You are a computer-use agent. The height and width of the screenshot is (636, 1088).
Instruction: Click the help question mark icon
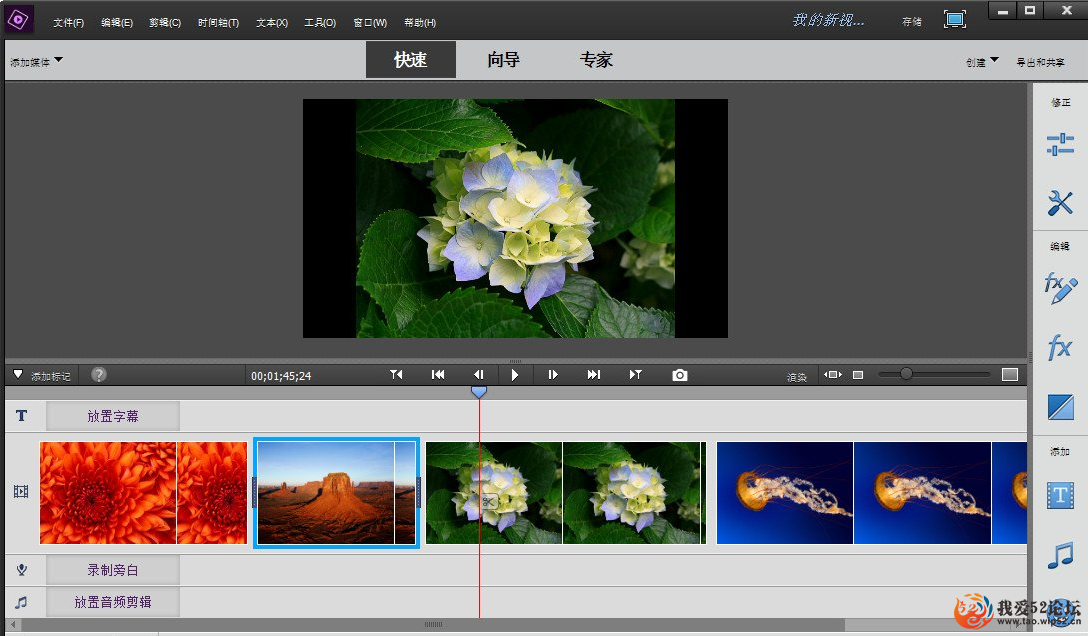point(99,375)
